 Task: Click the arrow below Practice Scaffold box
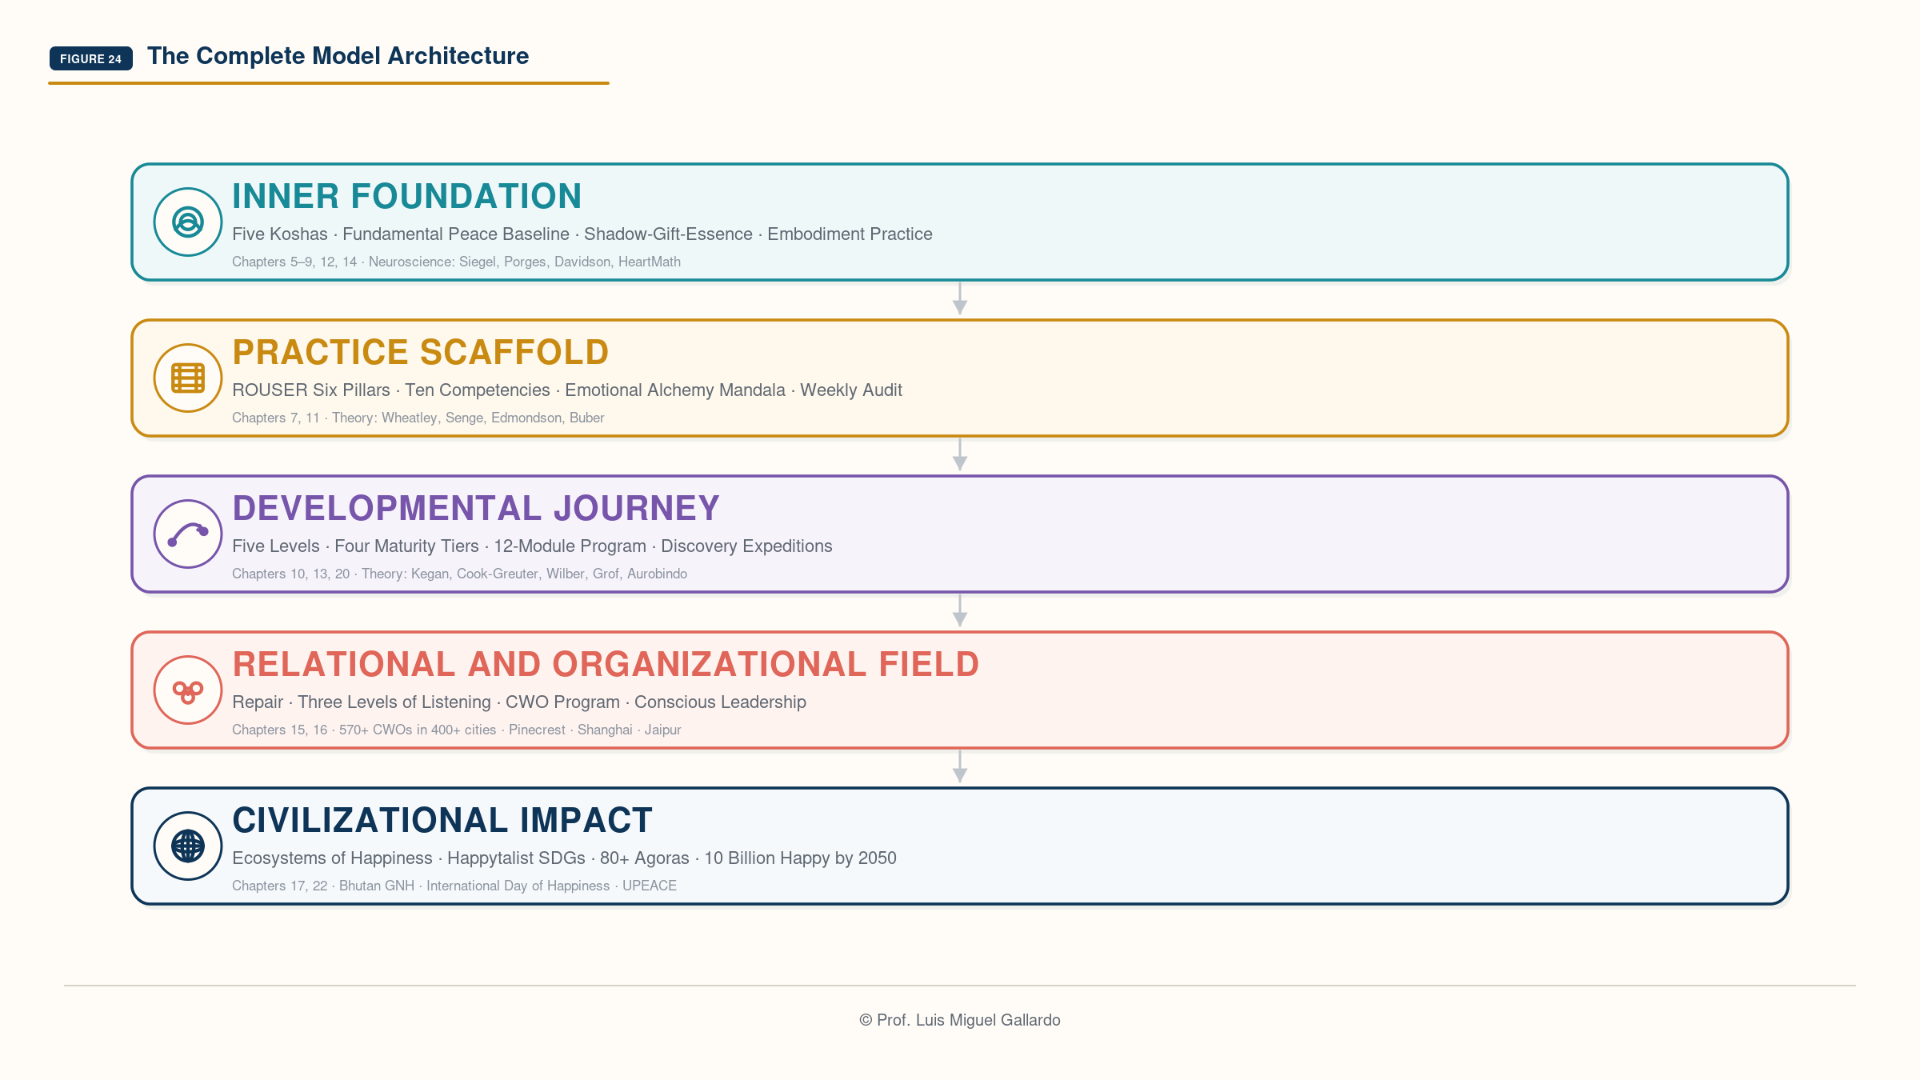point(960,455)
